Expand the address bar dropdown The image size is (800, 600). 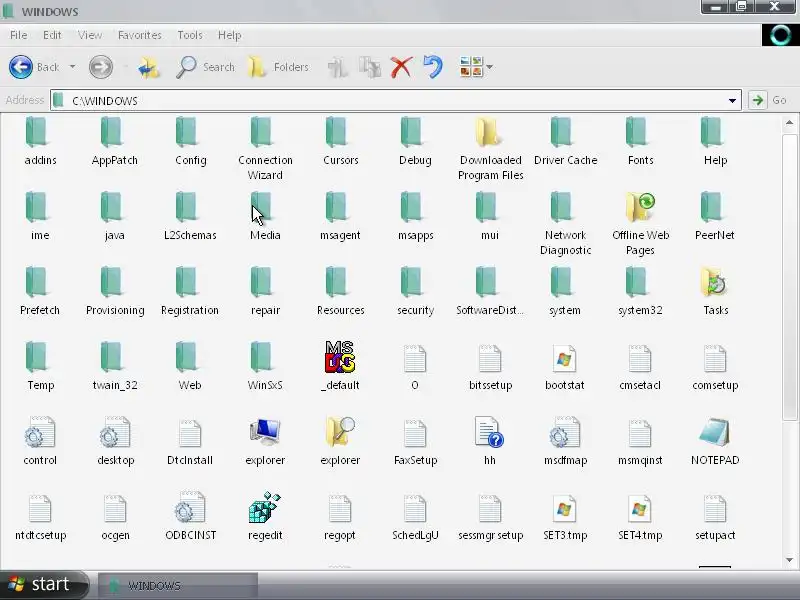(732, 101)
